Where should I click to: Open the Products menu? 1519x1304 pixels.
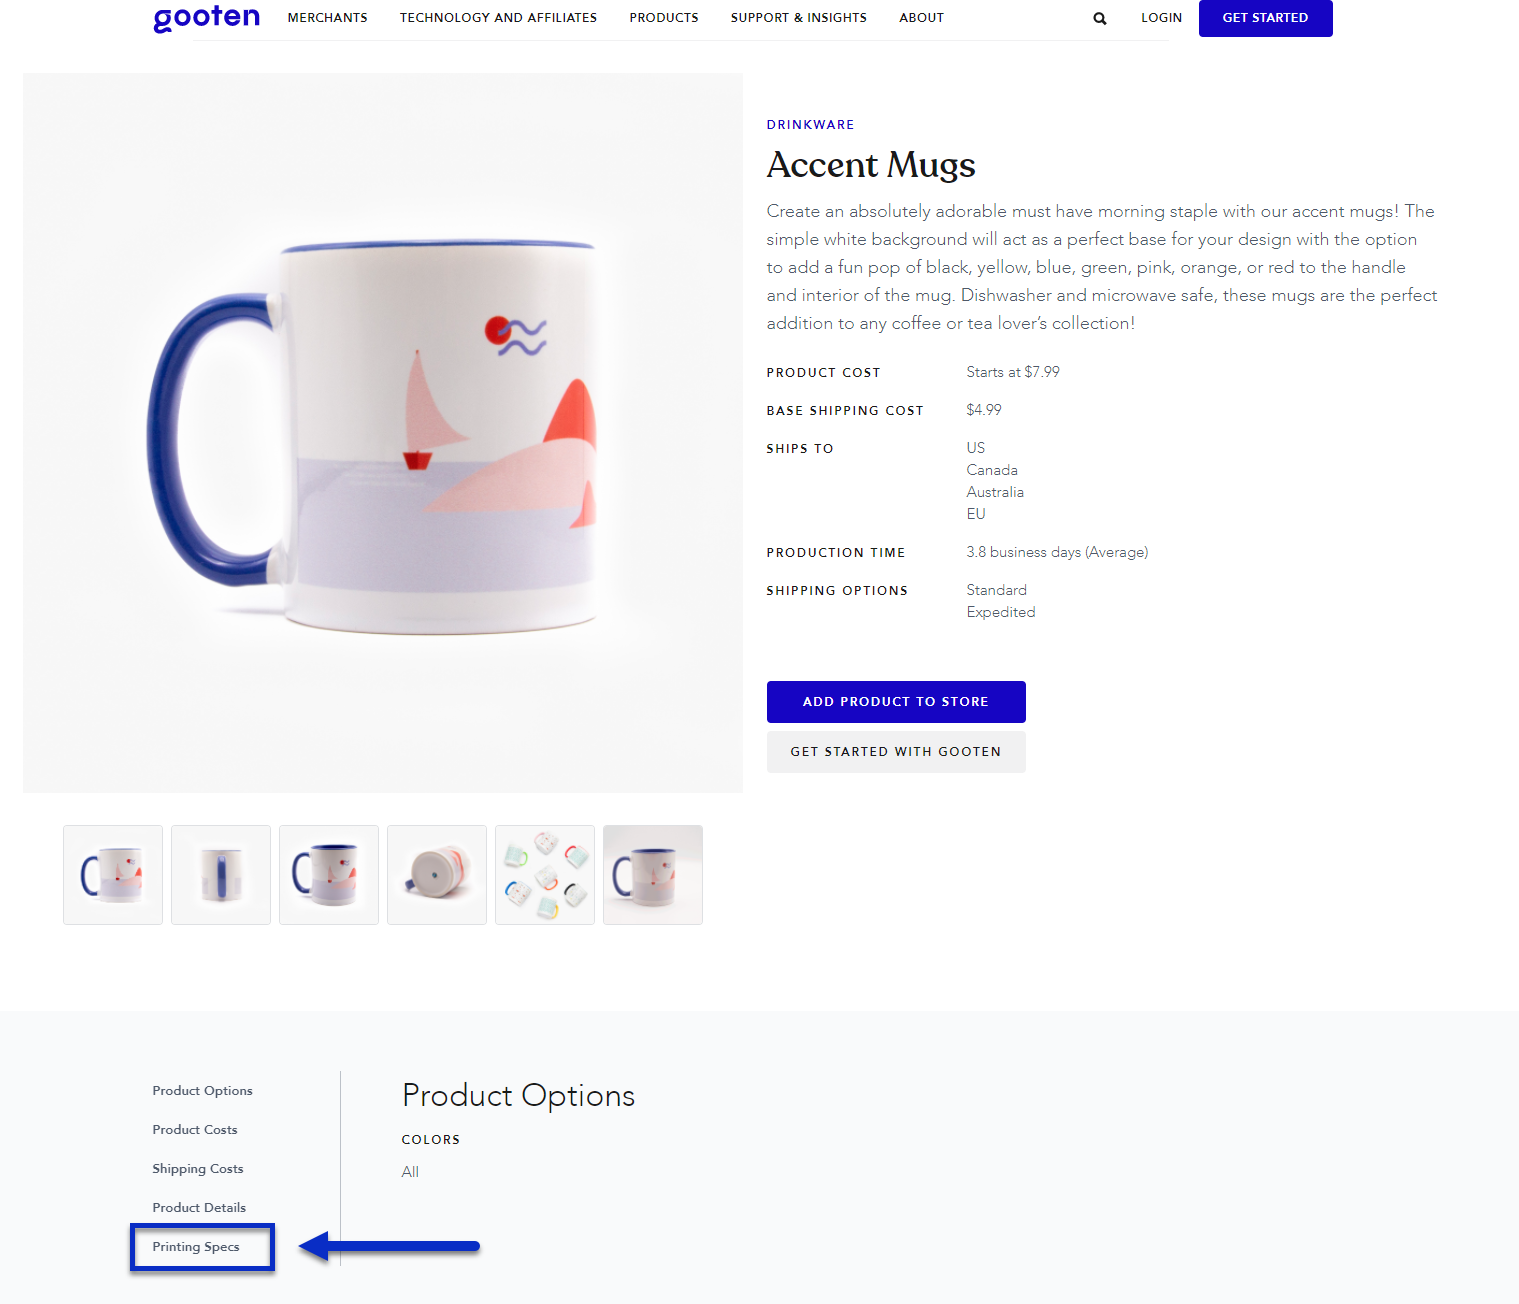tap(664, 18)
